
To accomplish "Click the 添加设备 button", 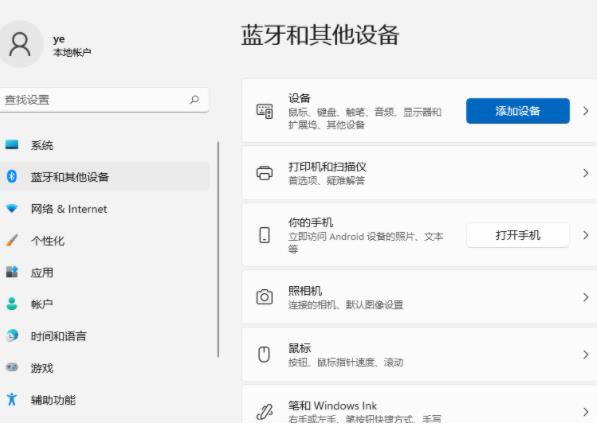I will click(518, 111).
